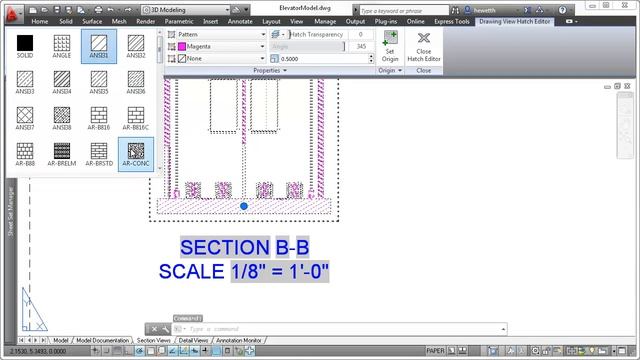Choose the AR-B816 brick pattern

point(99,118)
